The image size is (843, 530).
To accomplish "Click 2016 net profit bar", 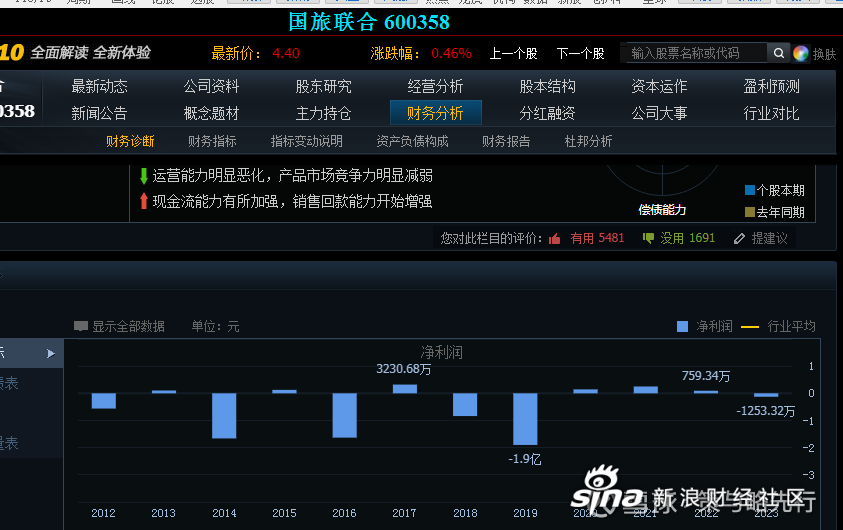I will 345,415.
